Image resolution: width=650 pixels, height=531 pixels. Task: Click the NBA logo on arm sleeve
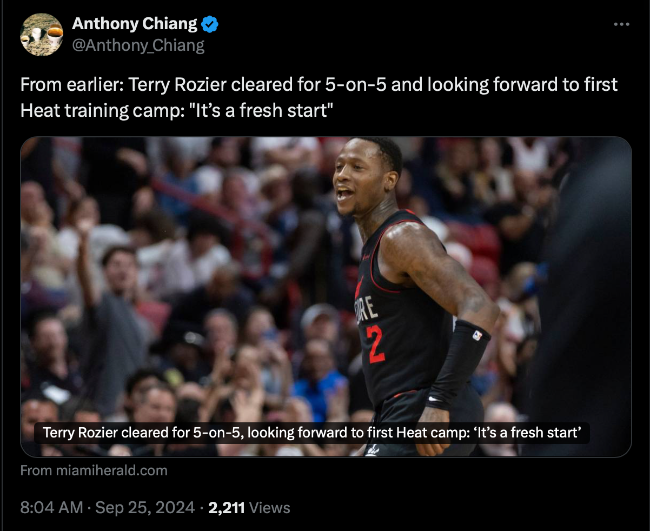coord(477,335)
